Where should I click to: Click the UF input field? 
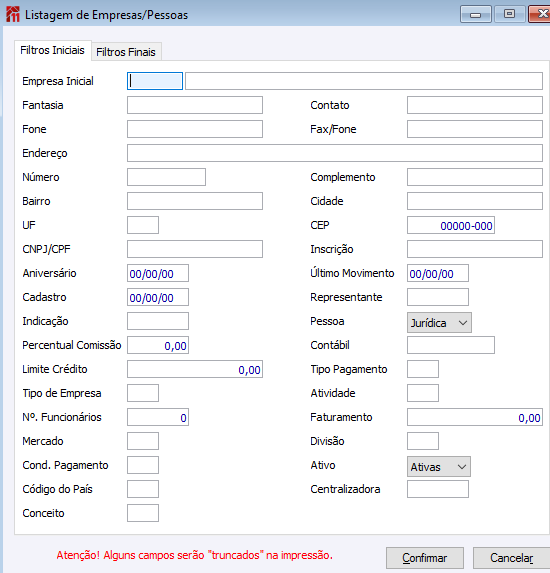pyautogui.click(x=143, y=225)
